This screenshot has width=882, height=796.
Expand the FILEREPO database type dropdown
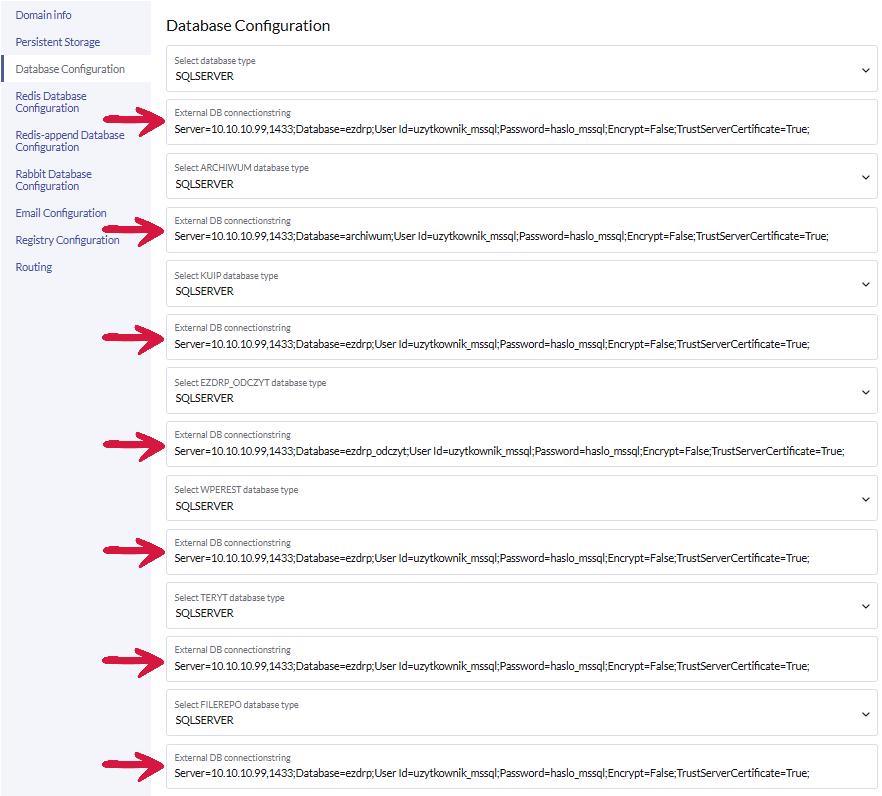click(x=520, y=713)
